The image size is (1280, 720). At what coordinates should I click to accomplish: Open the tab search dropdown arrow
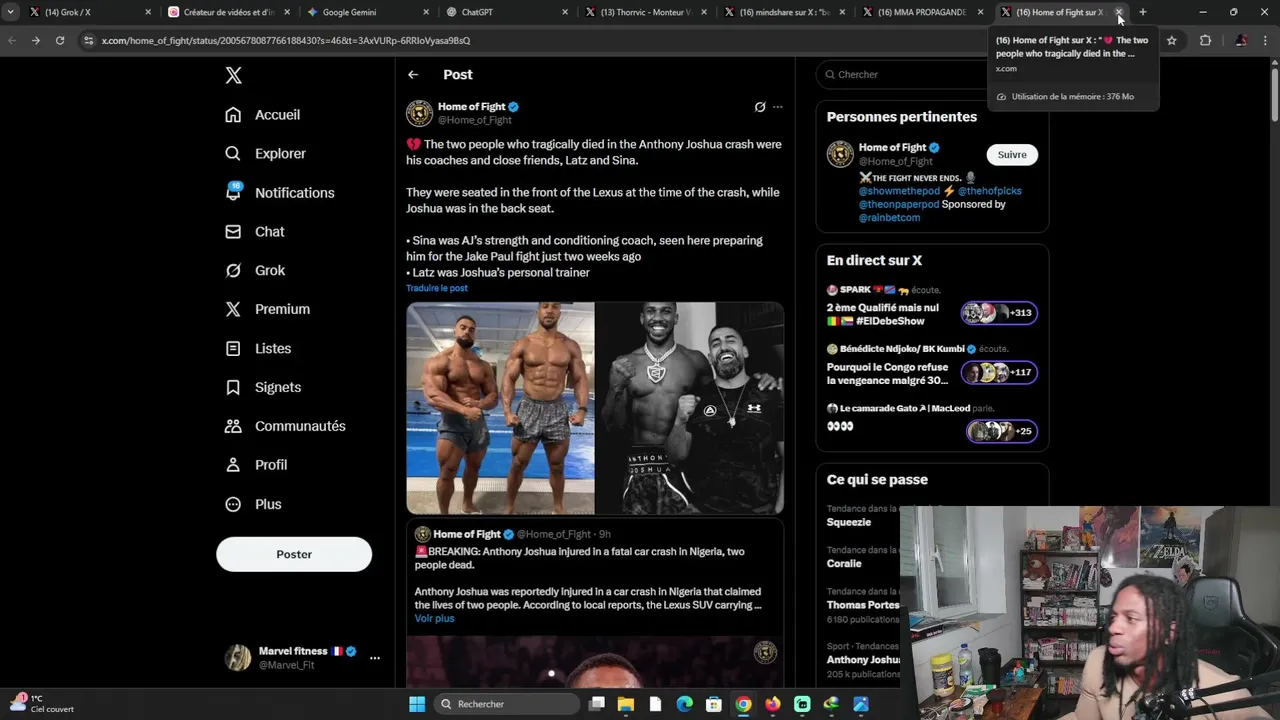click(x=10, y=12)
